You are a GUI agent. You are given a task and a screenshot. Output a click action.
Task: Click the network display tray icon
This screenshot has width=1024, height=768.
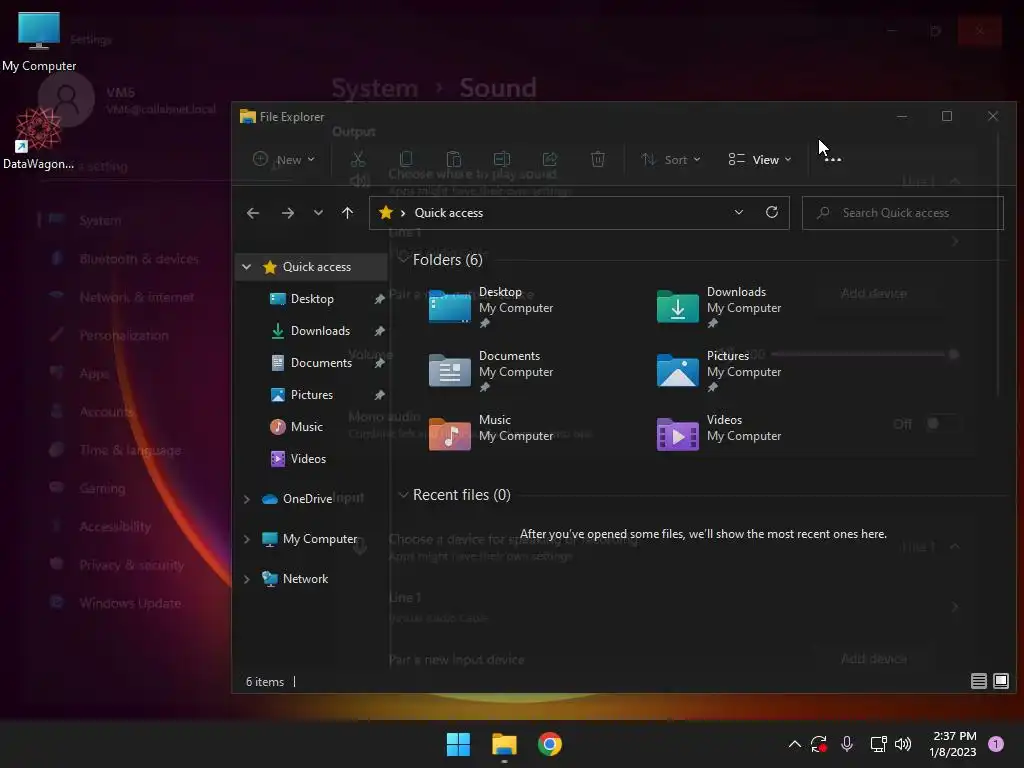pyautogui.click(x=878, y=744)
